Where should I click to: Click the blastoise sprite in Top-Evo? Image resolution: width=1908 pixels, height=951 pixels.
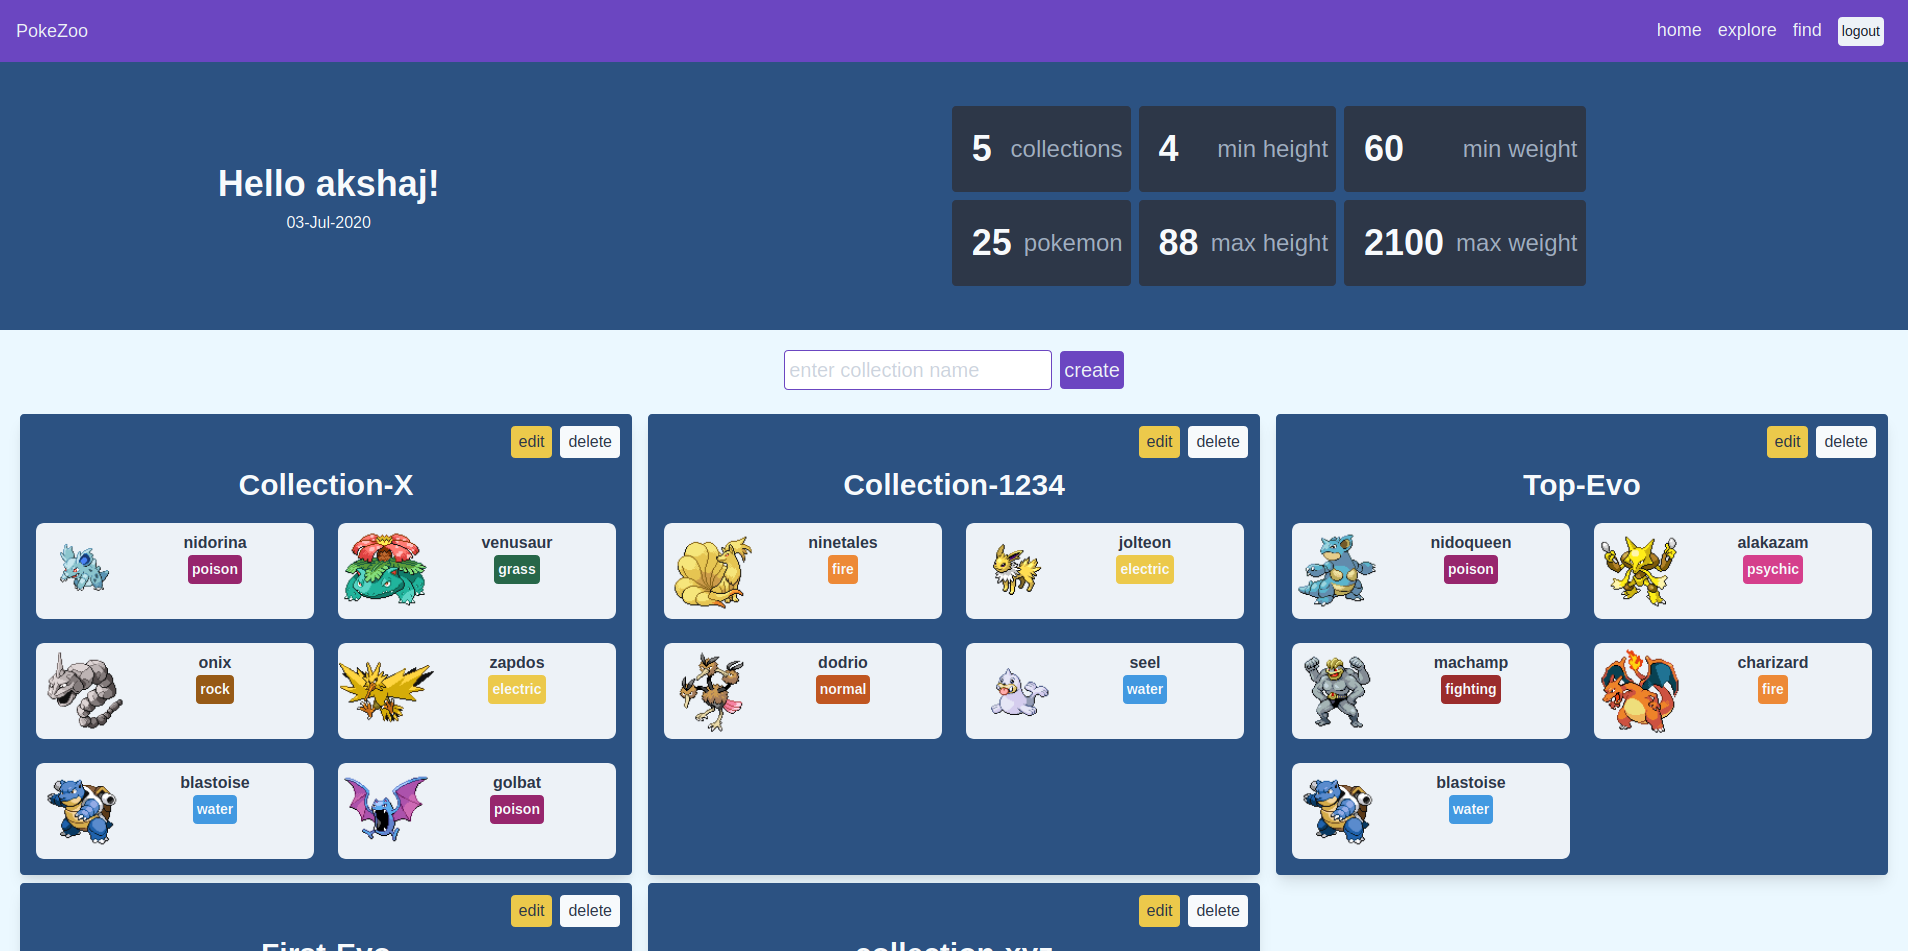pos(1338,811)
